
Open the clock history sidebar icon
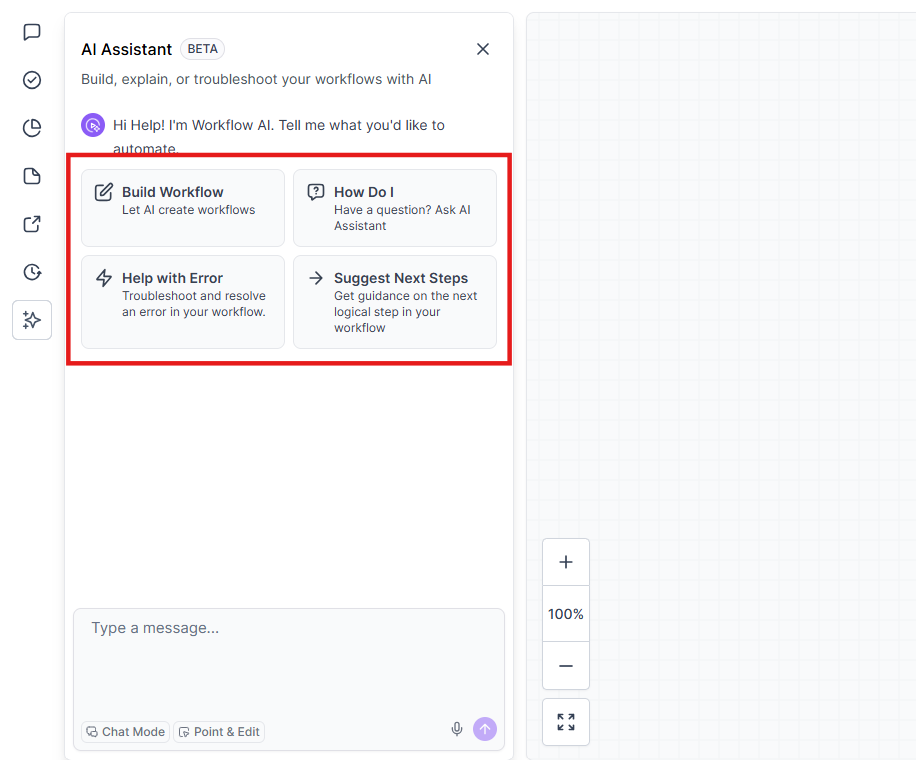[32, 272]
